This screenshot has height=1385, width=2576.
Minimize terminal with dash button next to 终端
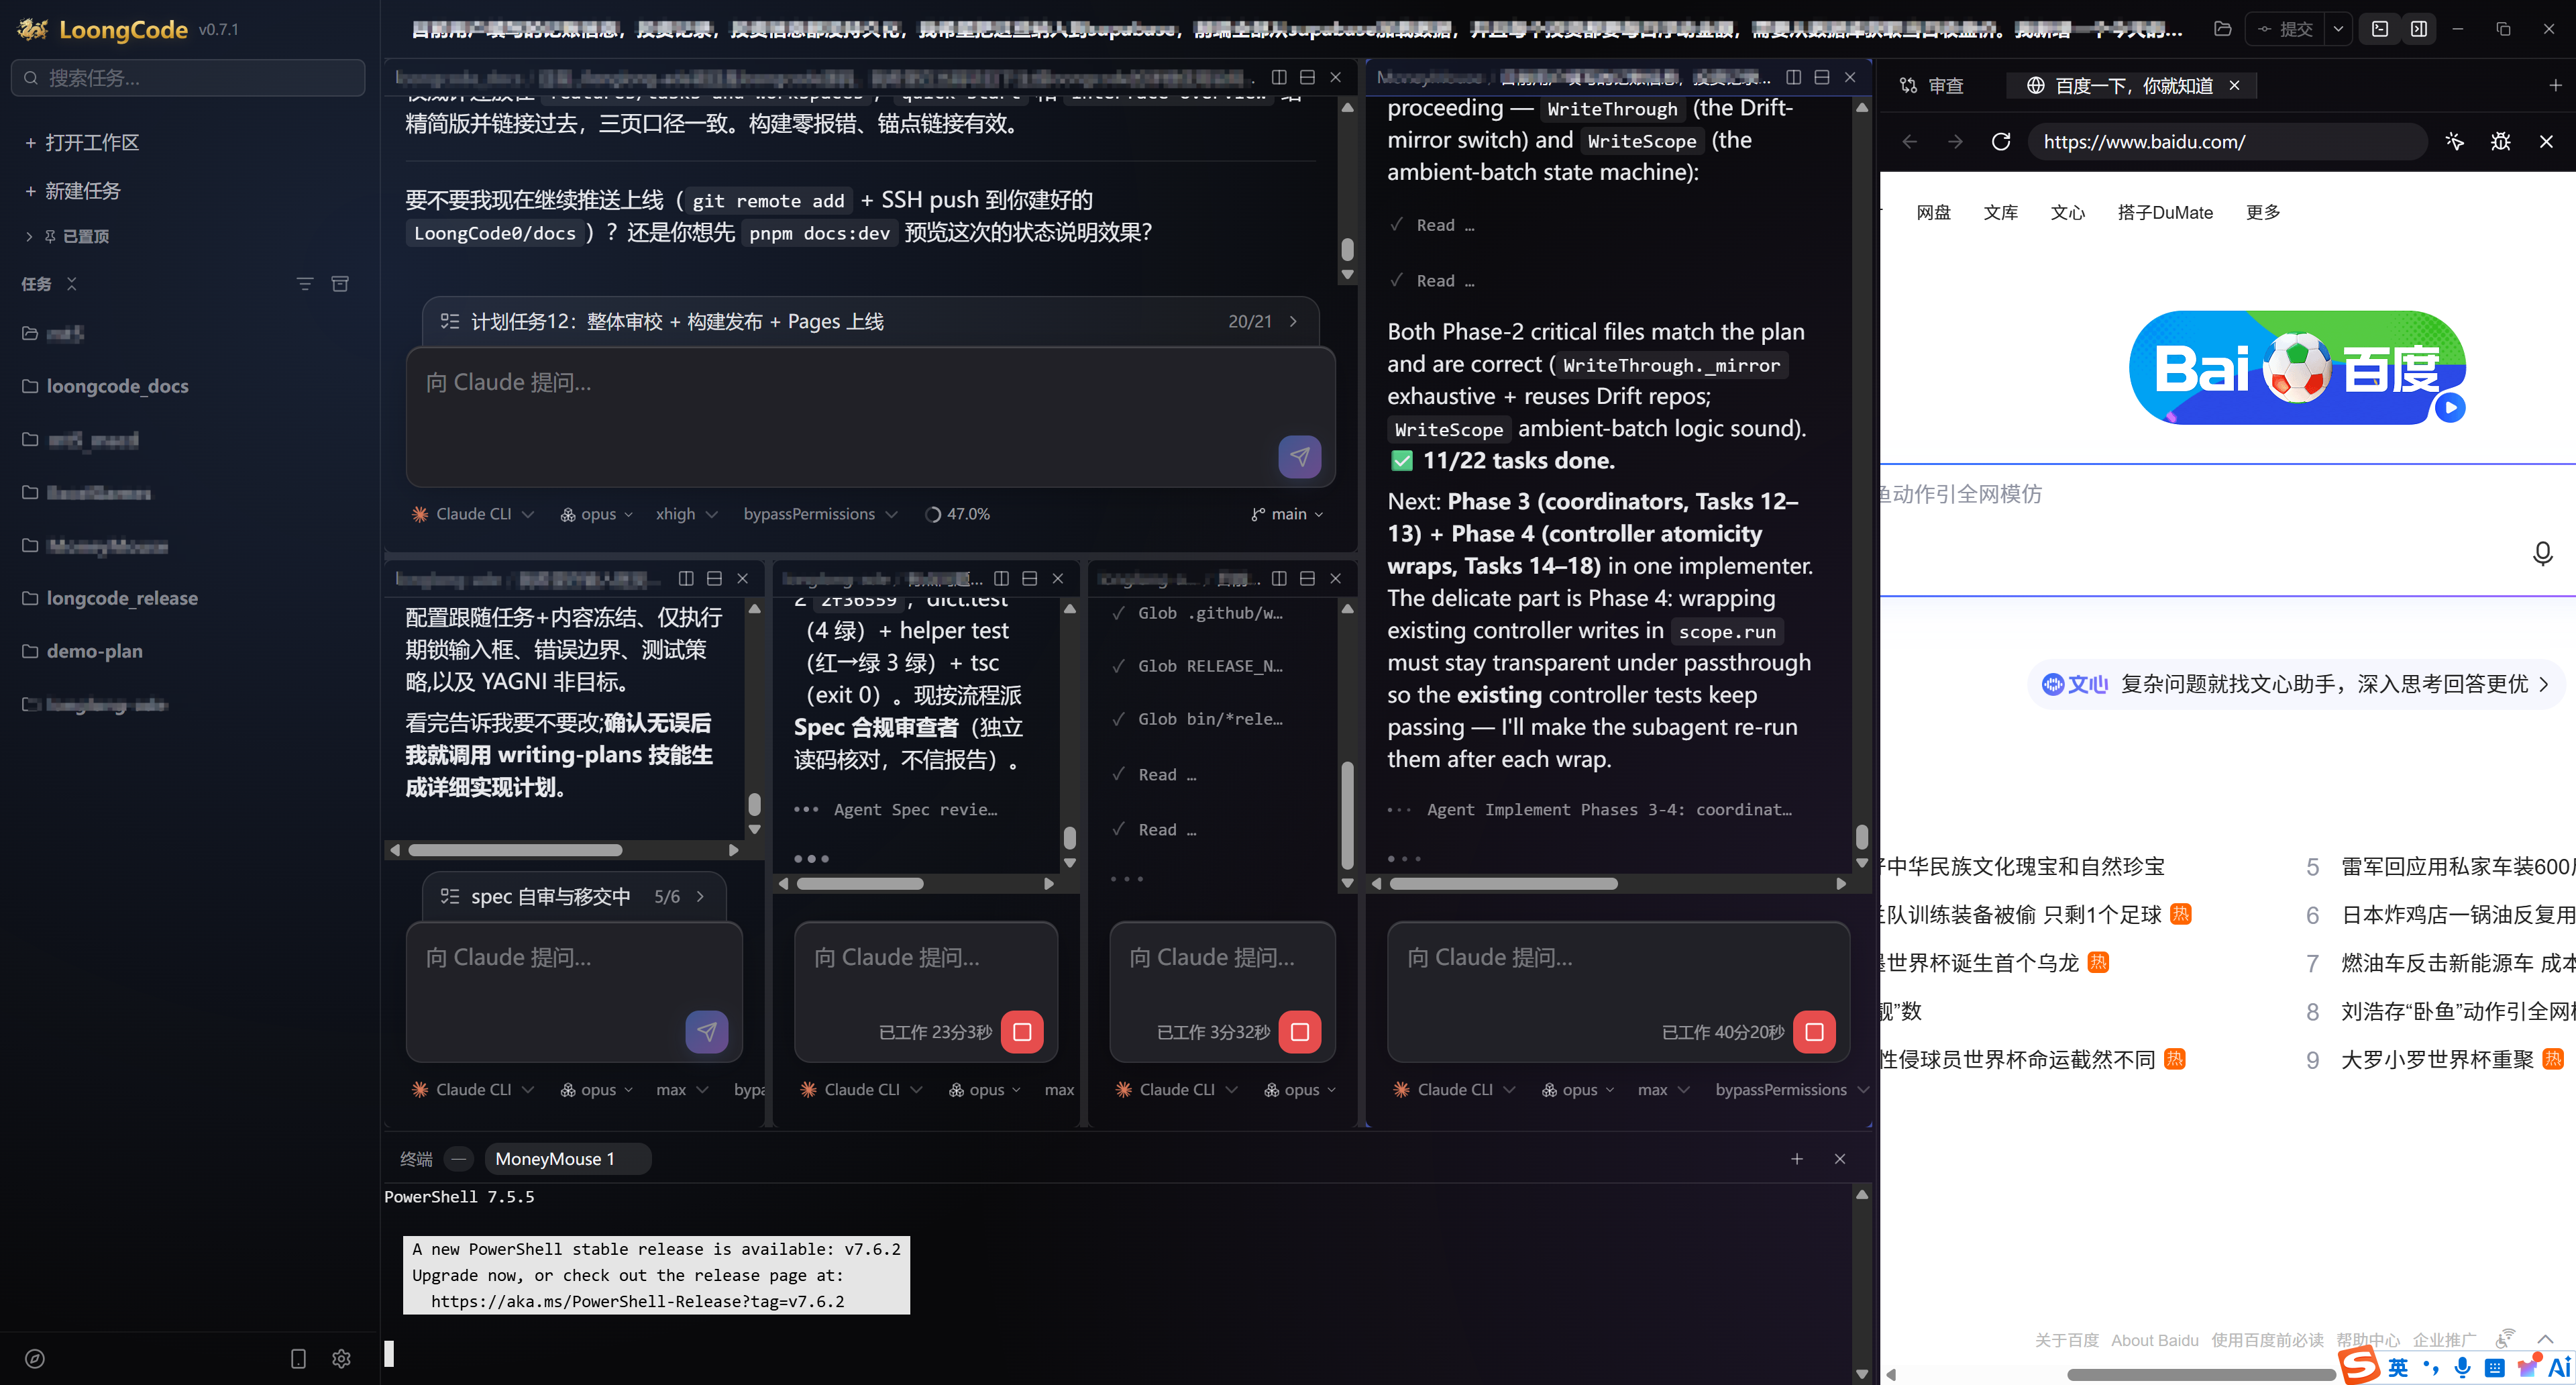point(458,1158)
